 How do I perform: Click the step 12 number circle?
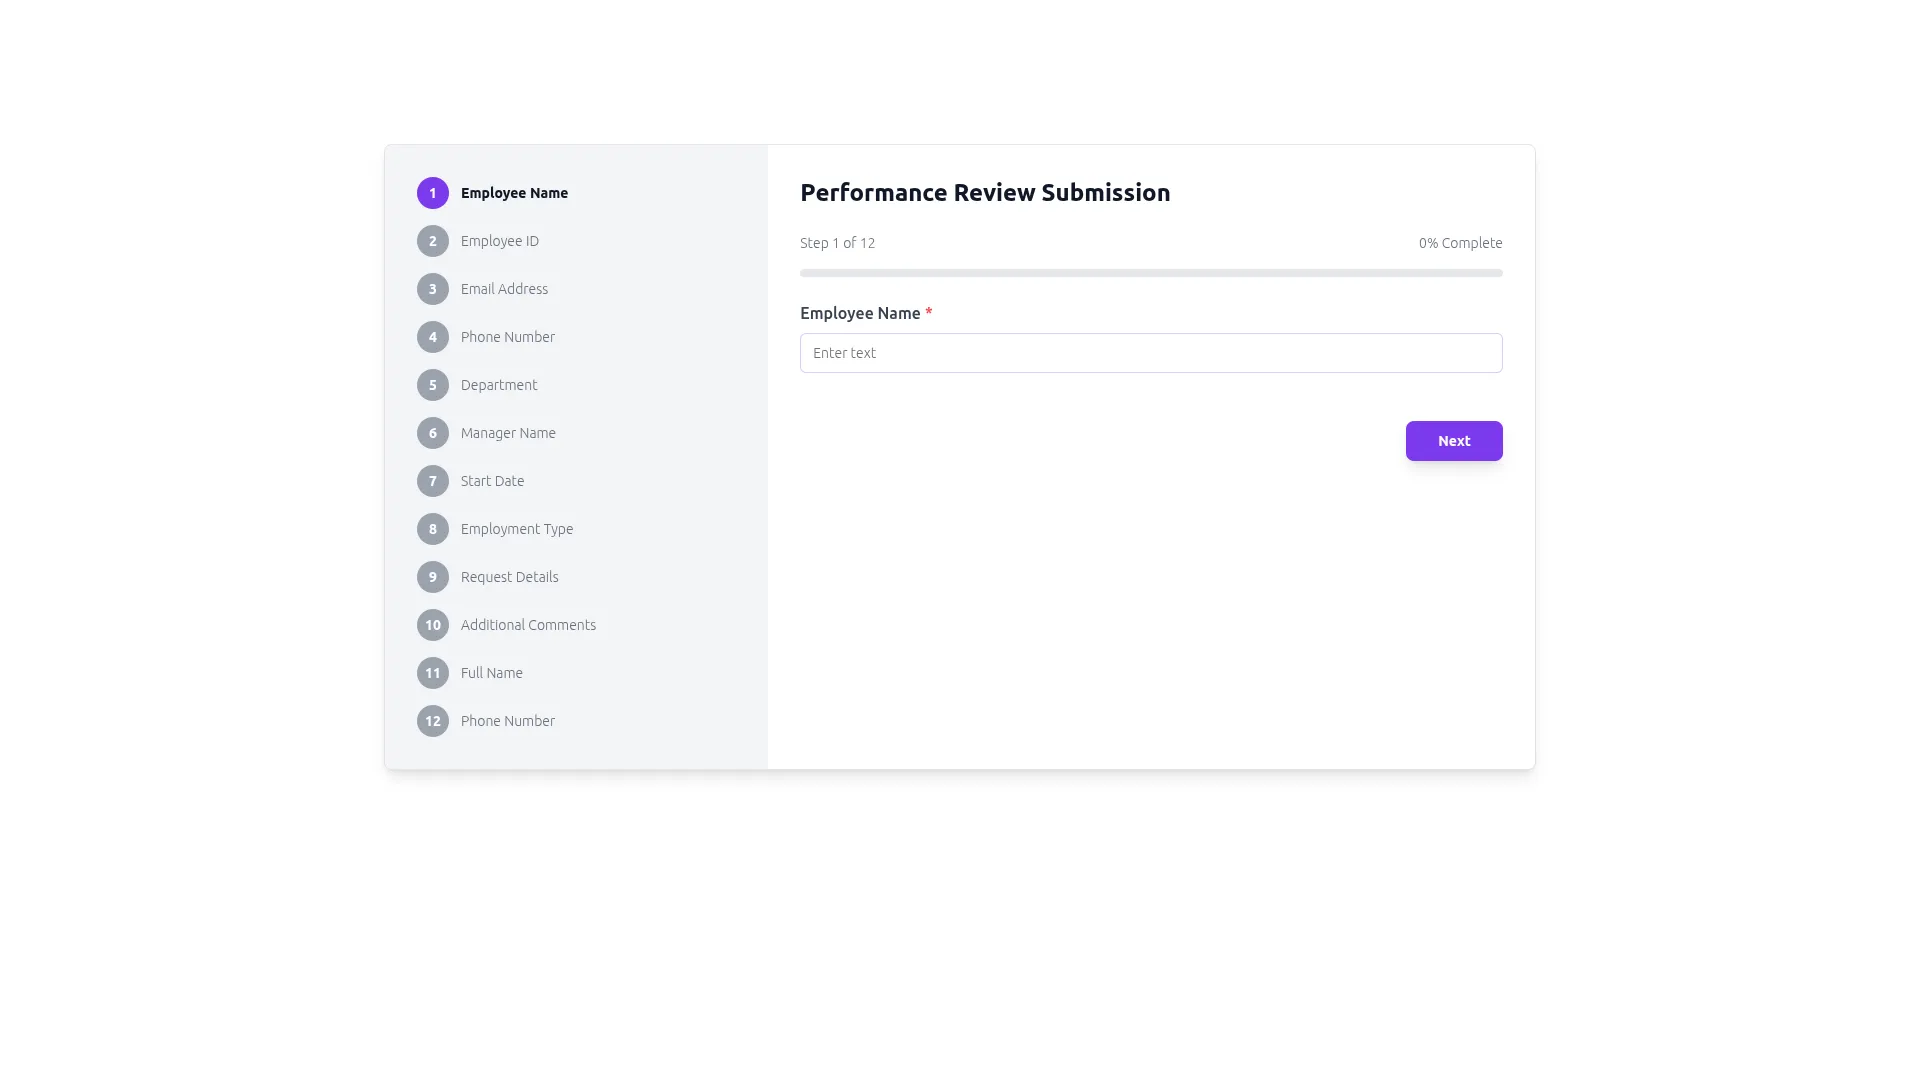point(432,721)
